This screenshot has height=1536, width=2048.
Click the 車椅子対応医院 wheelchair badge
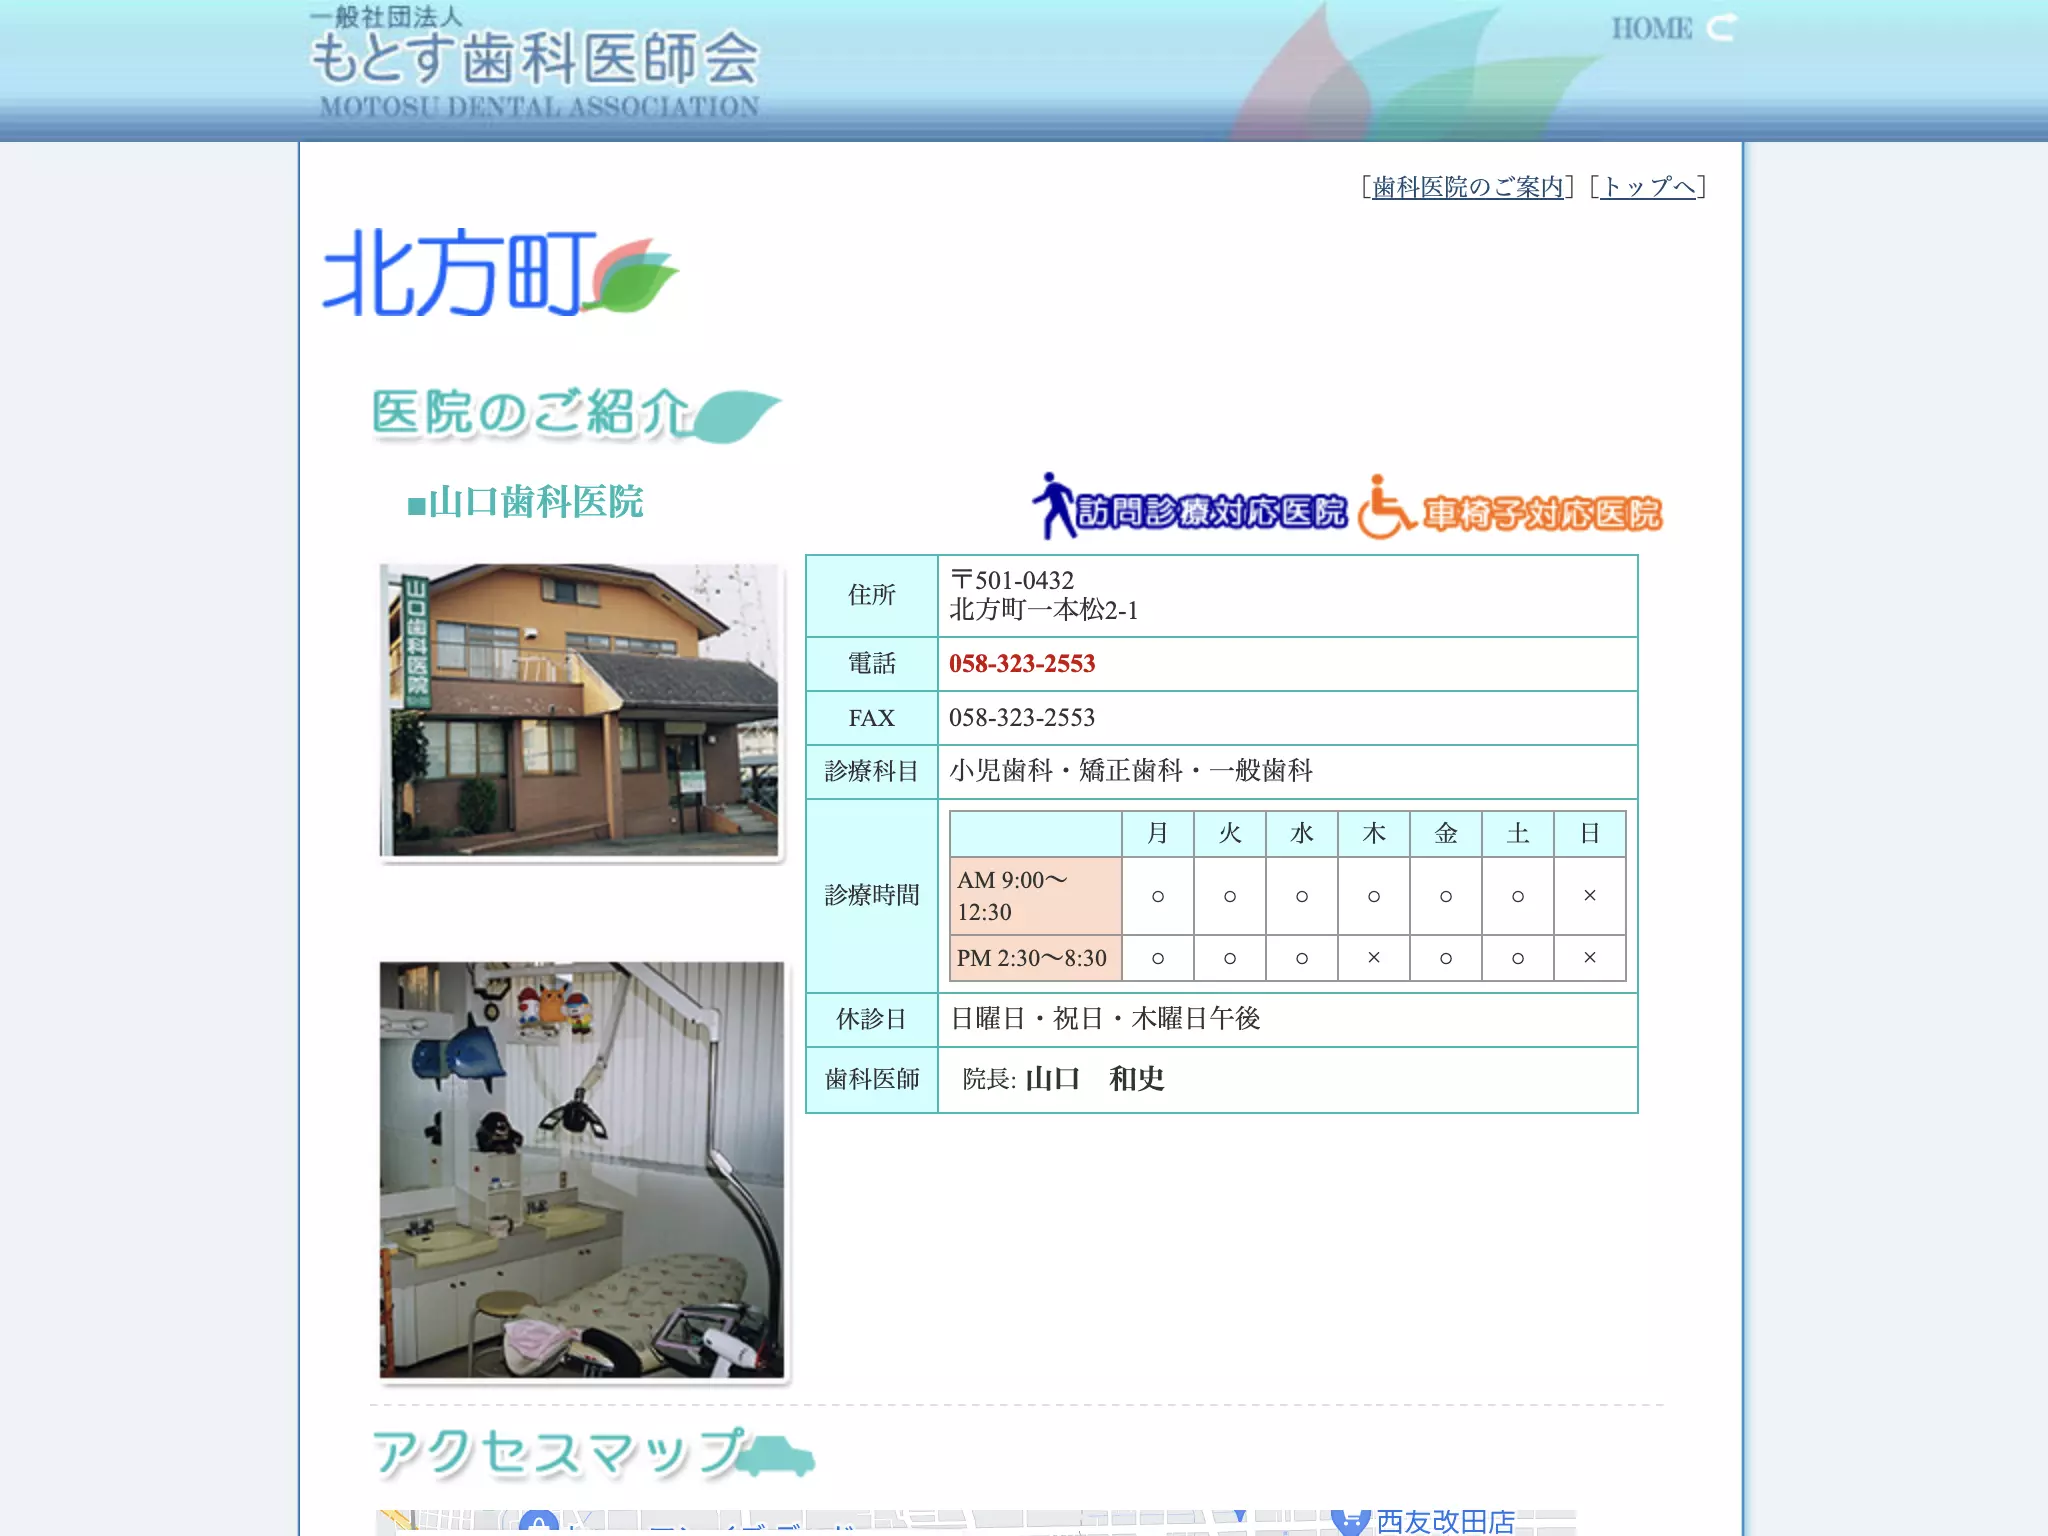pos(1510,508)
